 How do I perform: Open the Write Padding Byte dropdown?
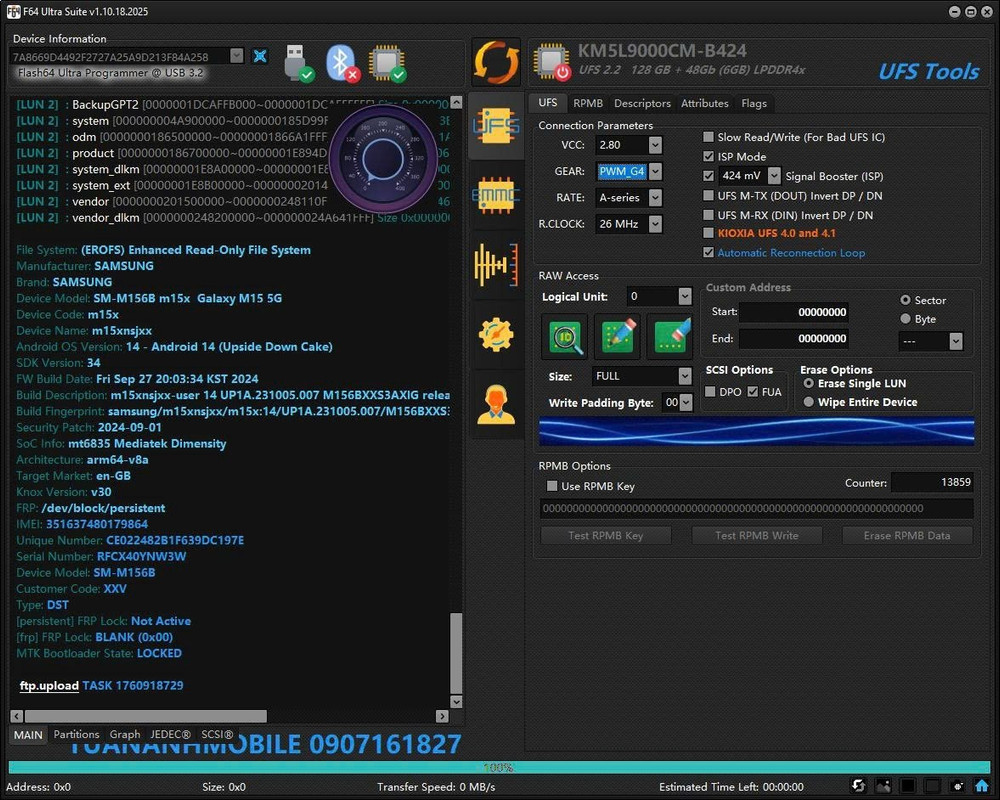coord(686,403)
